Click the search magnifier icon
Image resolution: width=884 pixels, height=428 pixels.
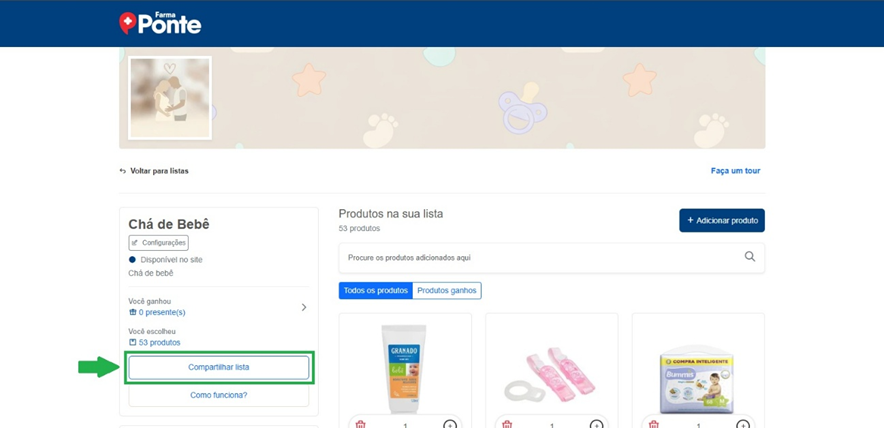pyautogui.click(x=750, y=257)
